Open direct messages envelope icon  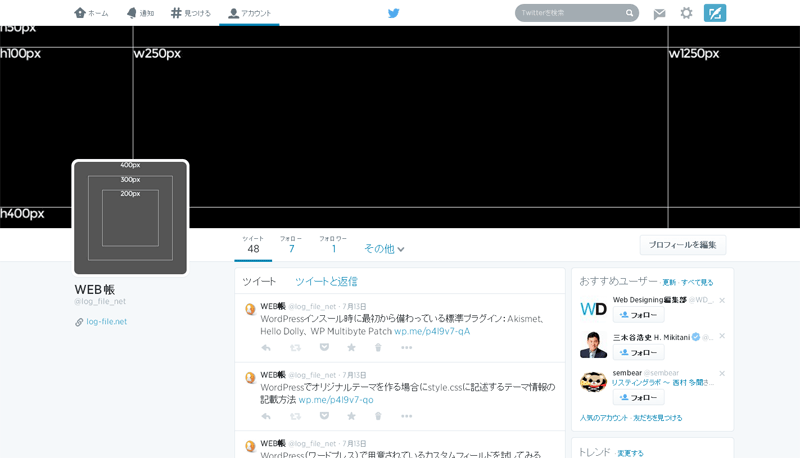(x=659, y=14)
